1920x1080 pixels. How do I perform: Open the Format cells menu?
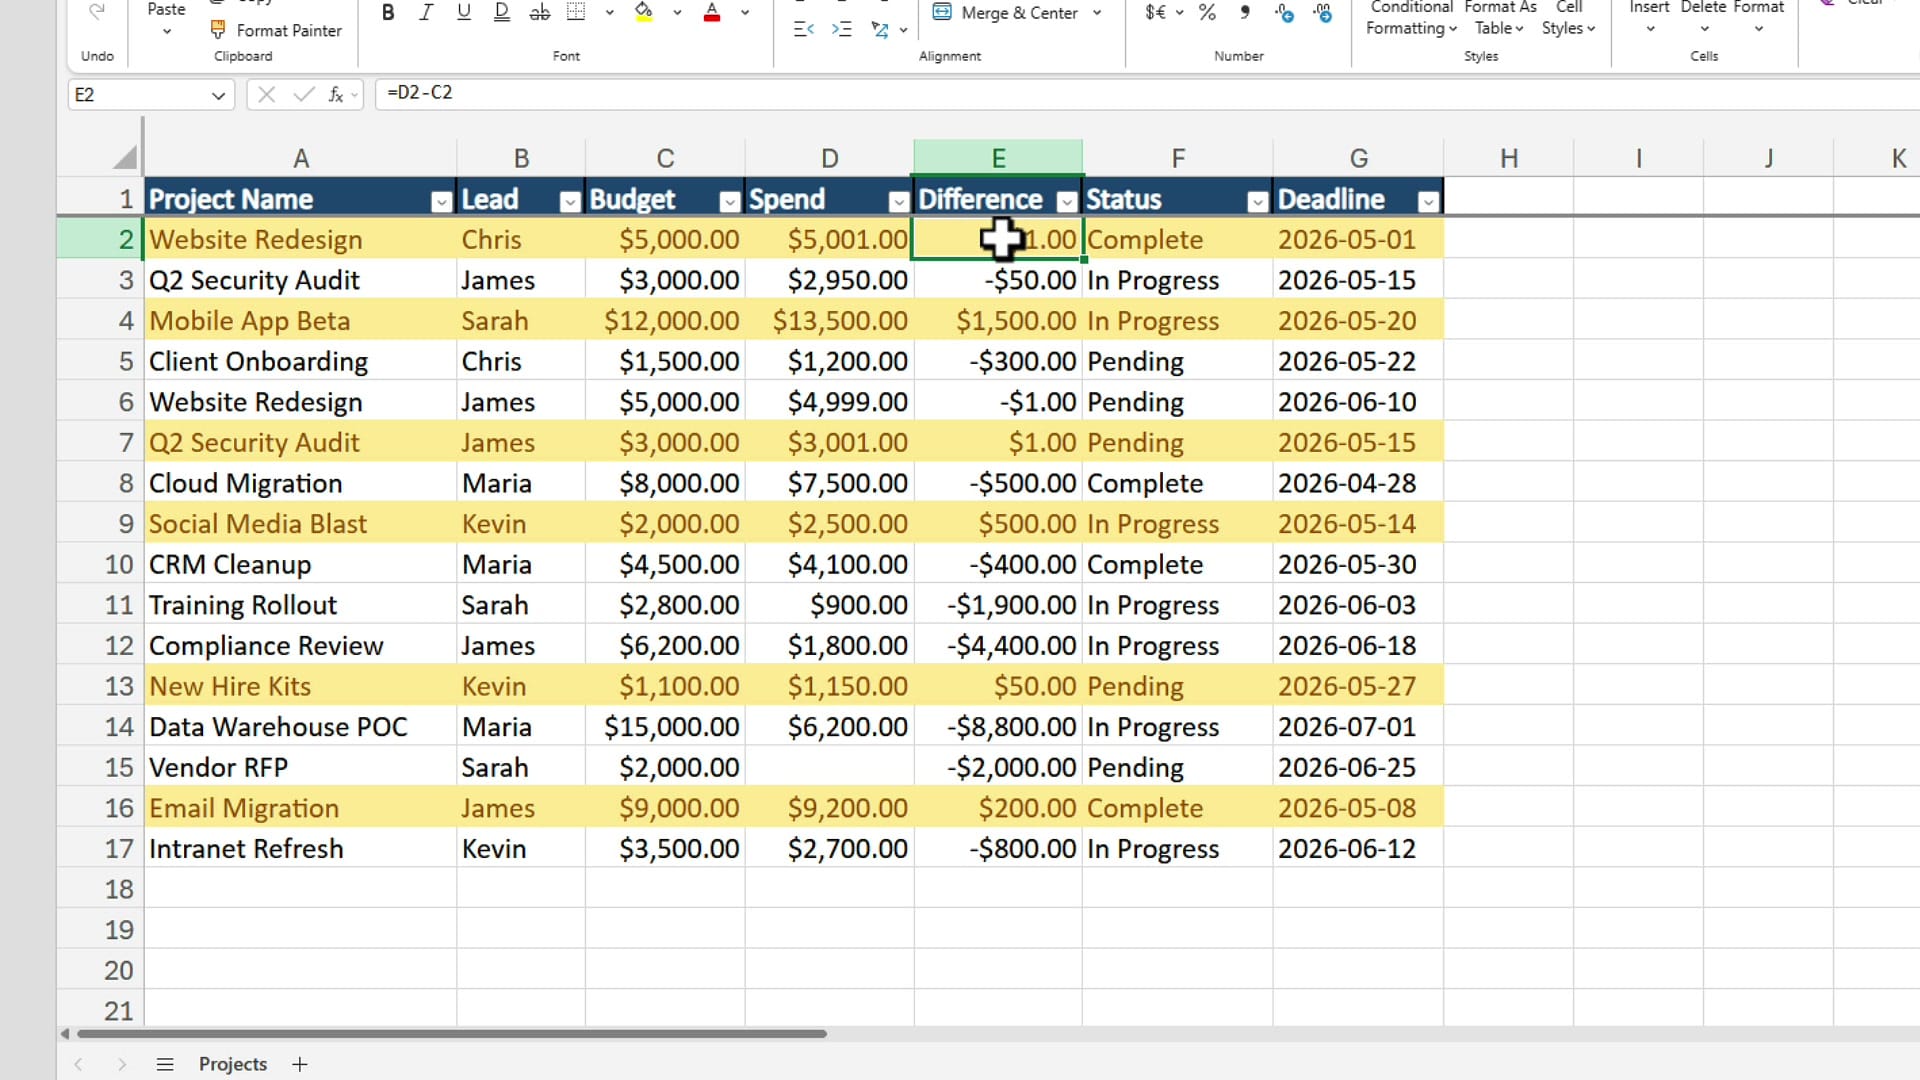(x=1758, y=18)
